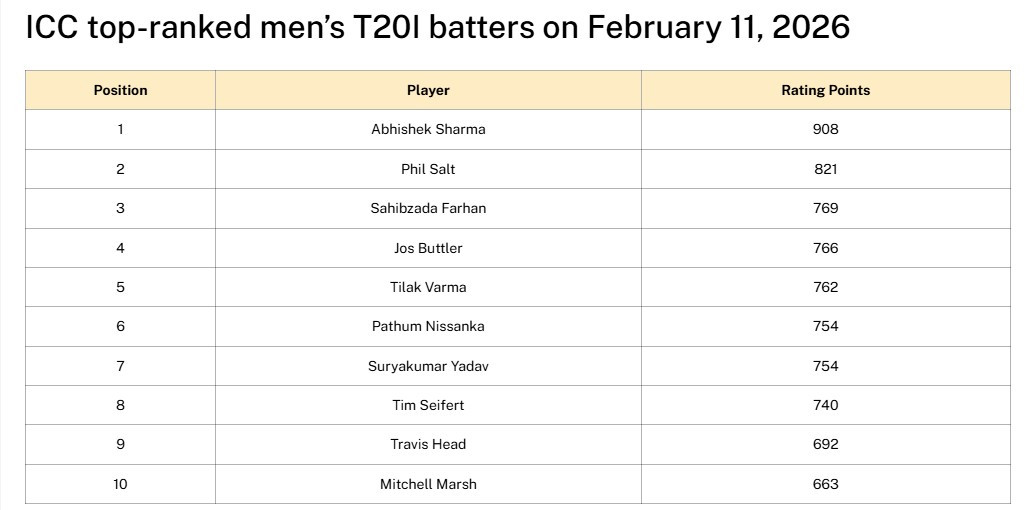Screen dimensions: 1025x510
Task: Select the 663 rating points cell
Action: pos(826,484)
